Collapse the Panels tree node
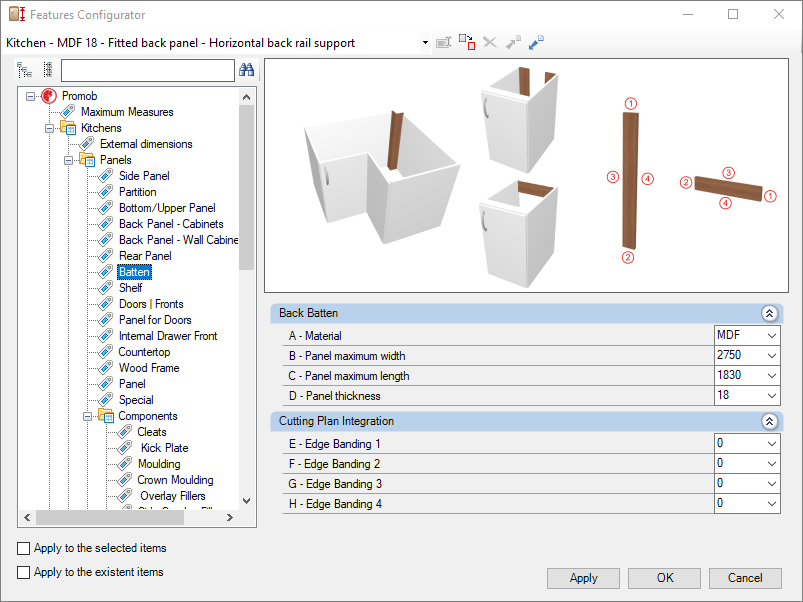Screen dimensions: 803x602 (68, 160)
